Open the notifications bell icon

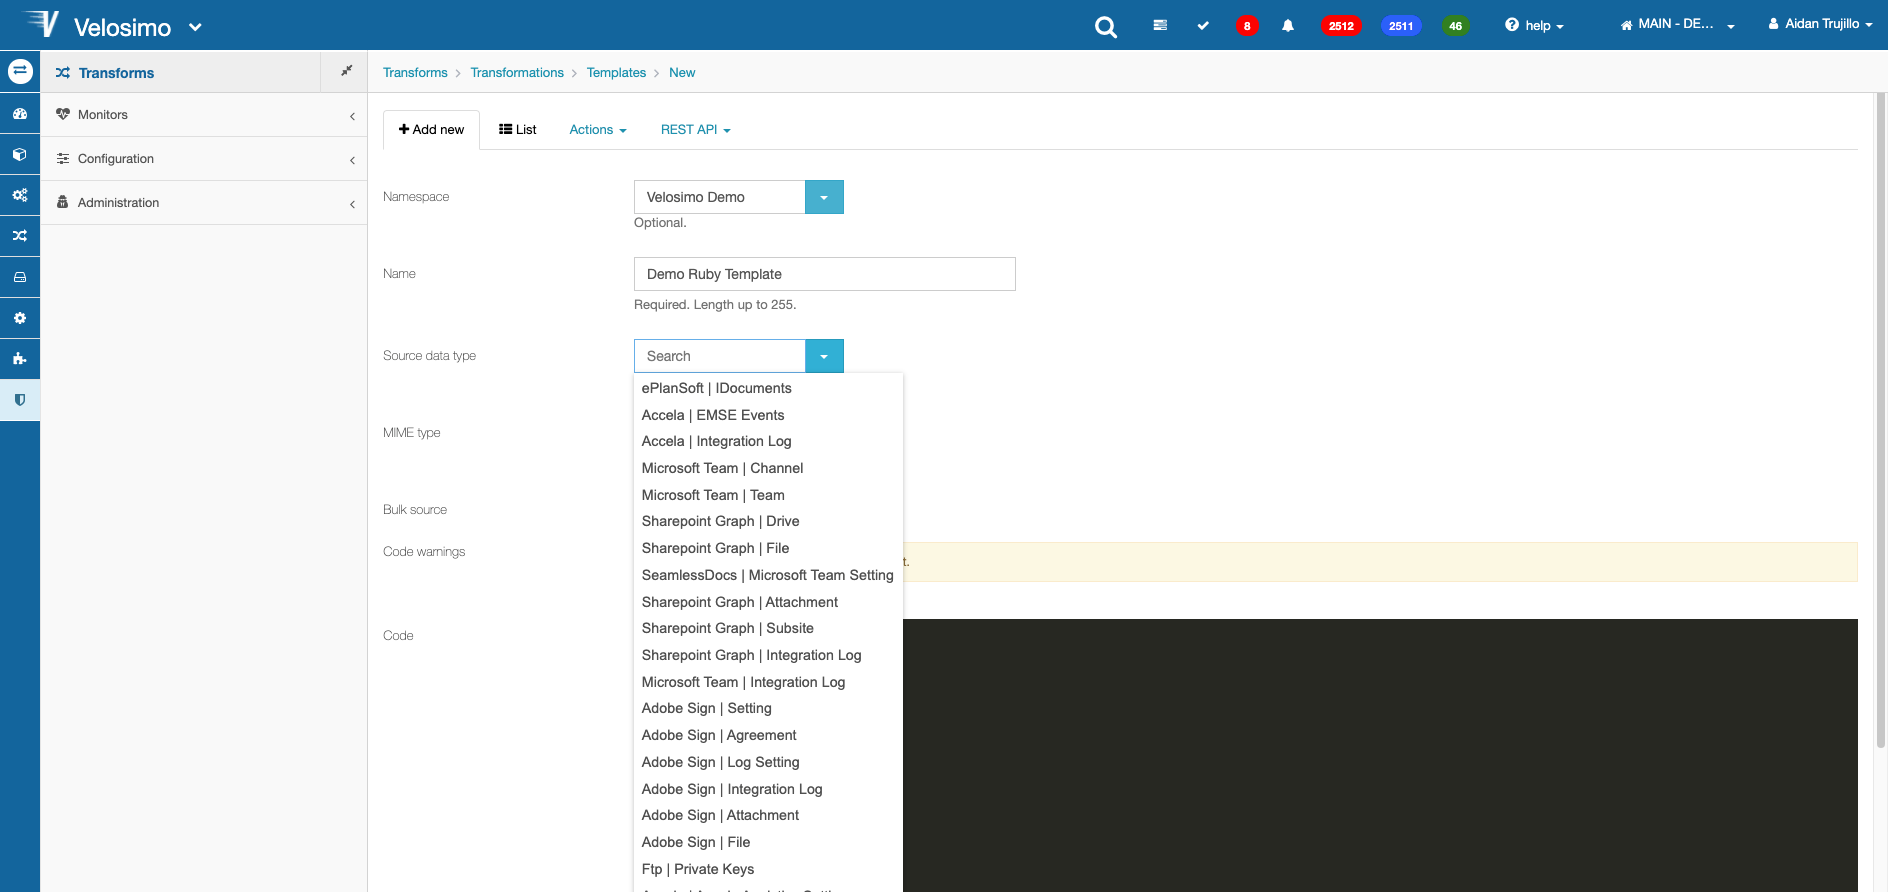click(x=1288, y=26)
